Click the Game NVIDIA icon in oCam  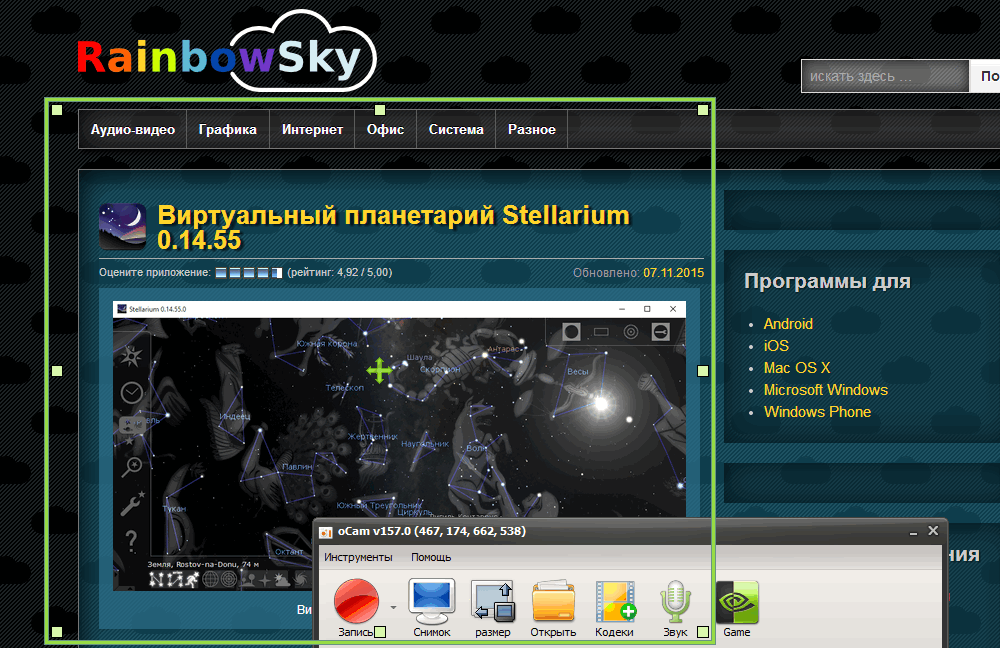[737, 601]
